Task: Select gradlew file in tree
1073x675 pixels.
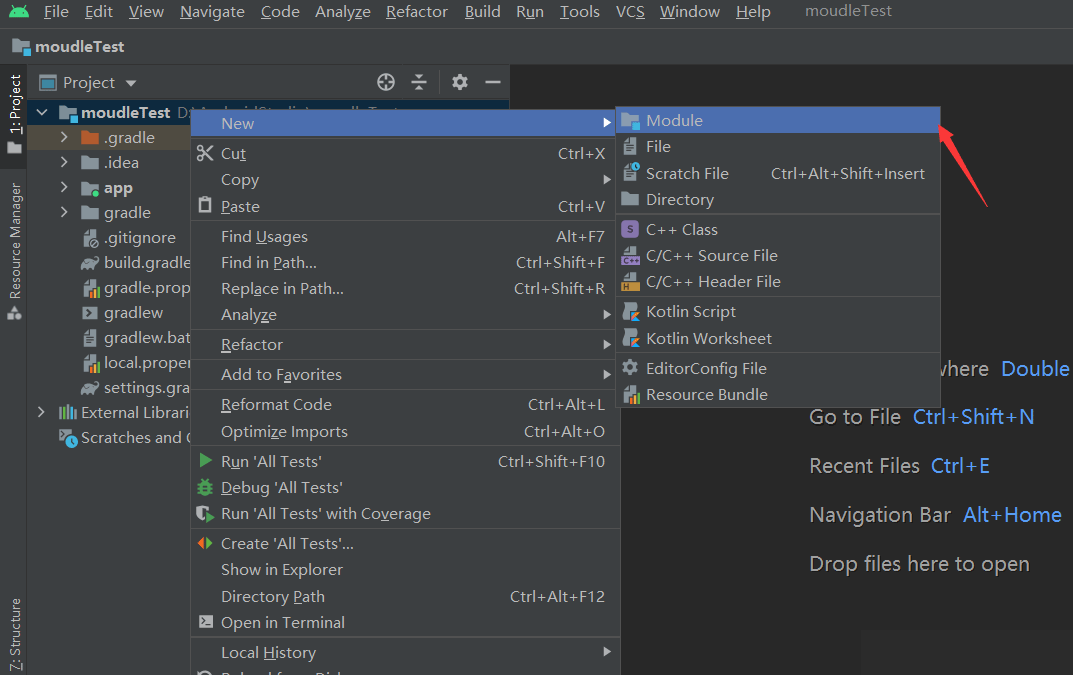Action: tap(133, 313)
